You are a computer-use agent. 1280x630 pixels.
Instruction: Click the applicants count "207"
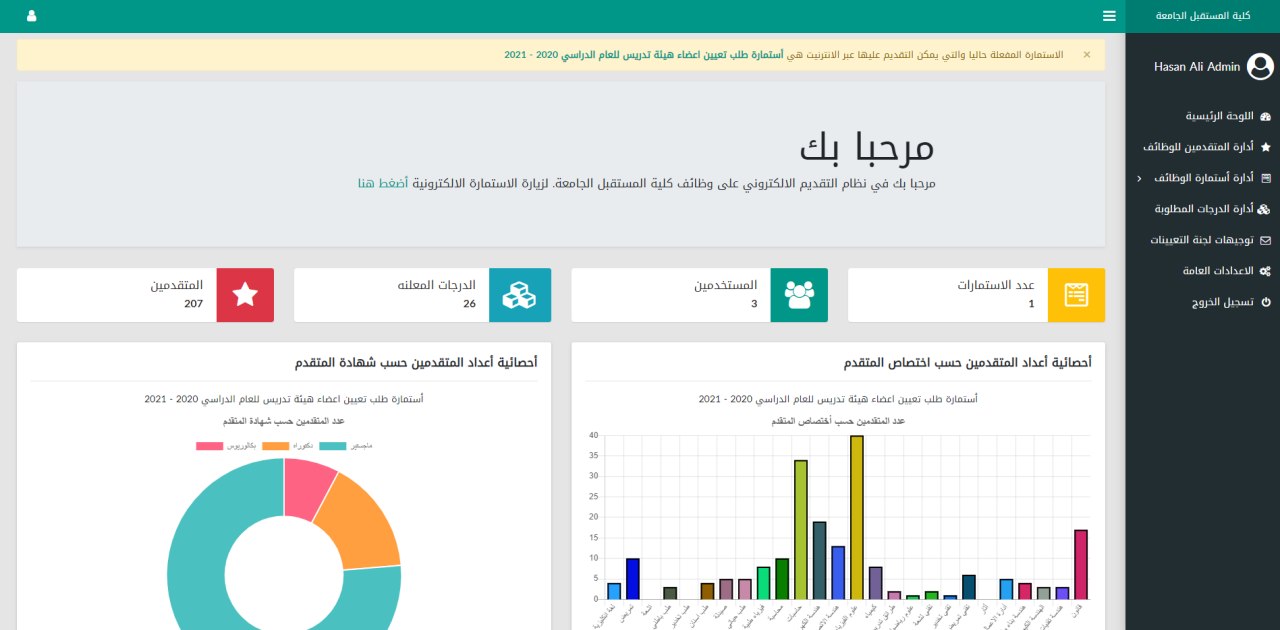point(194,304)
